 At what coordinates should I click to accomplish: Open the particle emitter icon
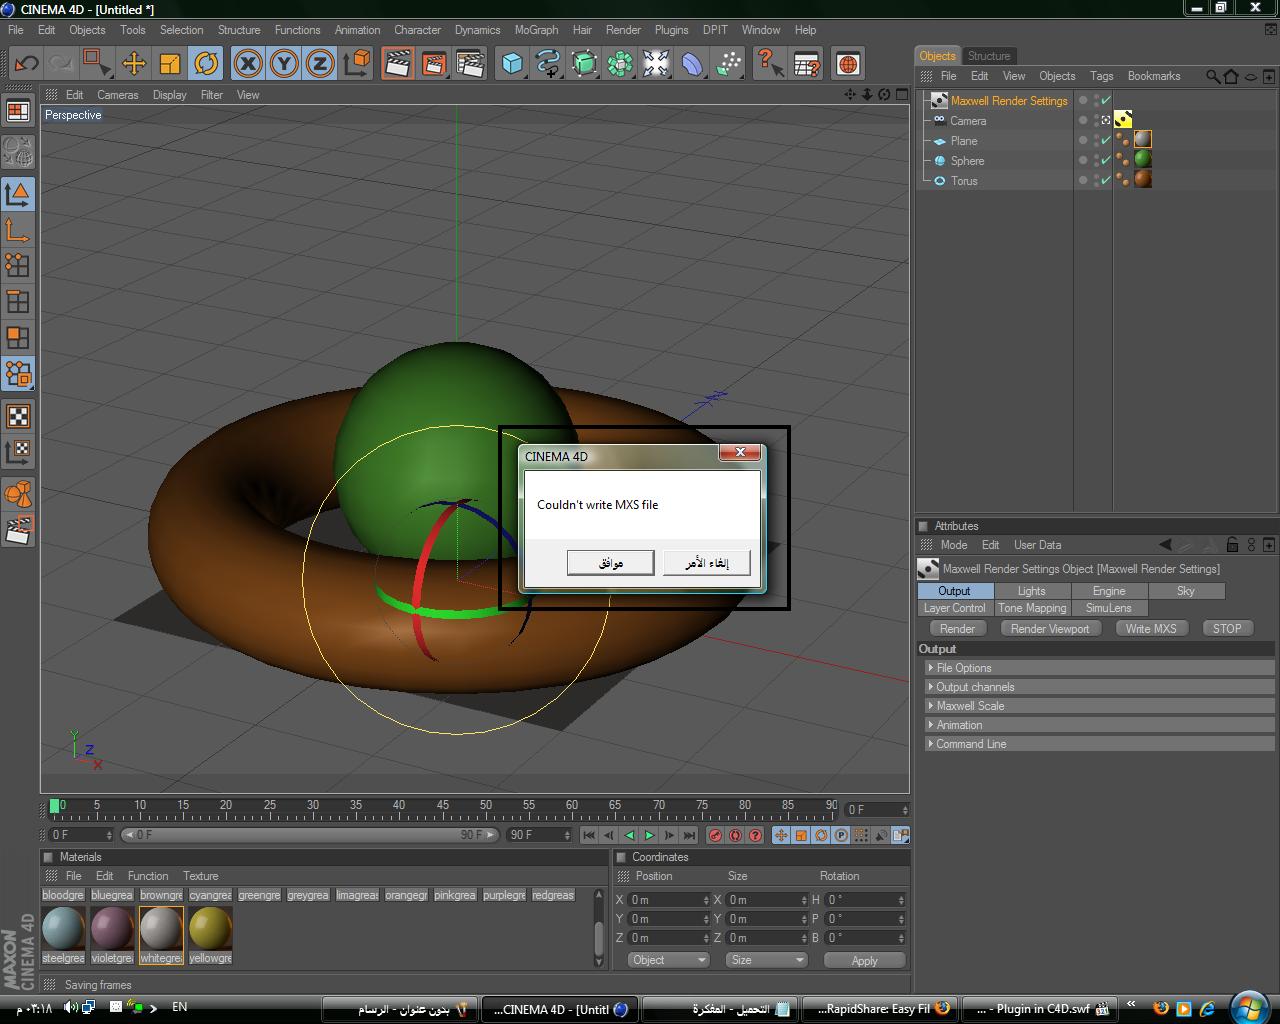click(x=728, y=64)
